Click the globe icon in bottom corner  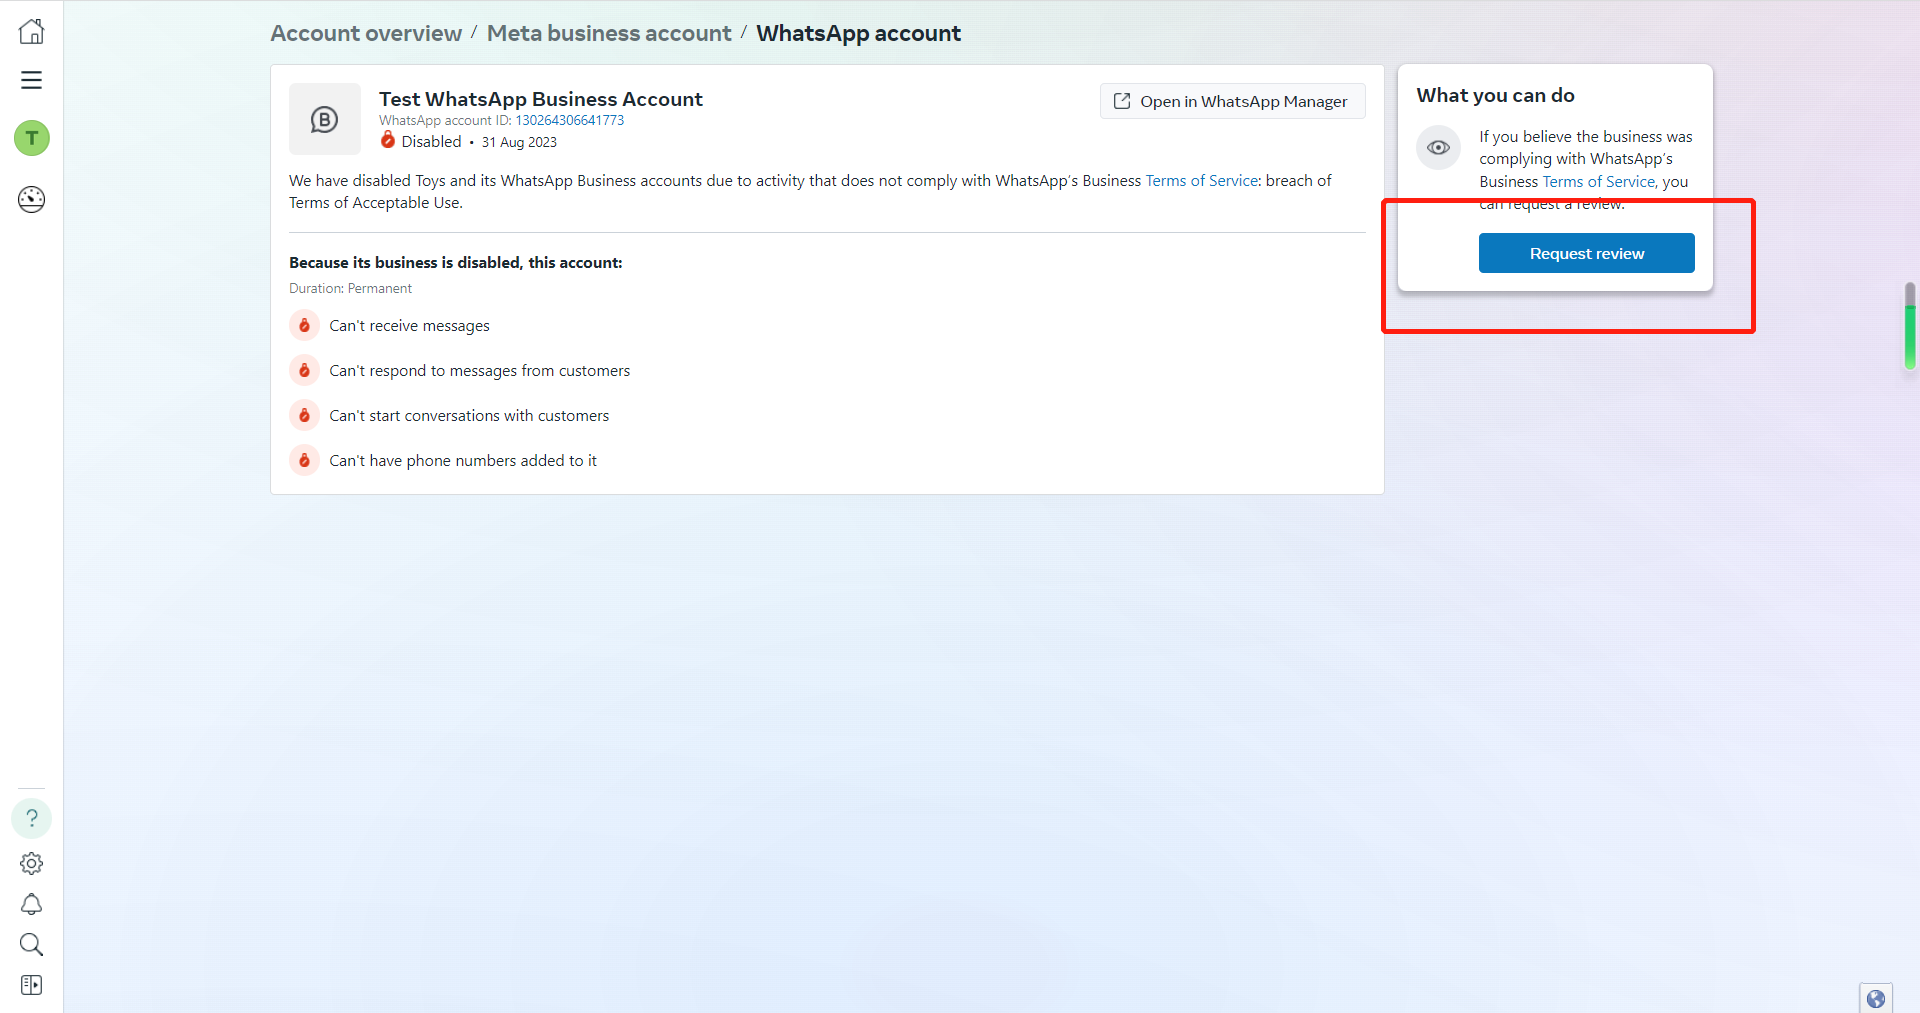click(1876, 998)
